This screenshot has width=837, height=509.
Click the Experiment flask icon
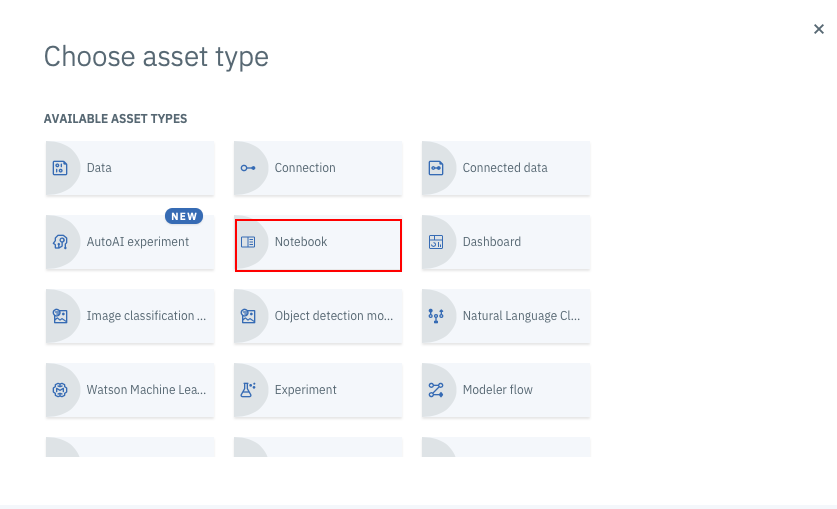pyautogui.click(x=248, y=390)
